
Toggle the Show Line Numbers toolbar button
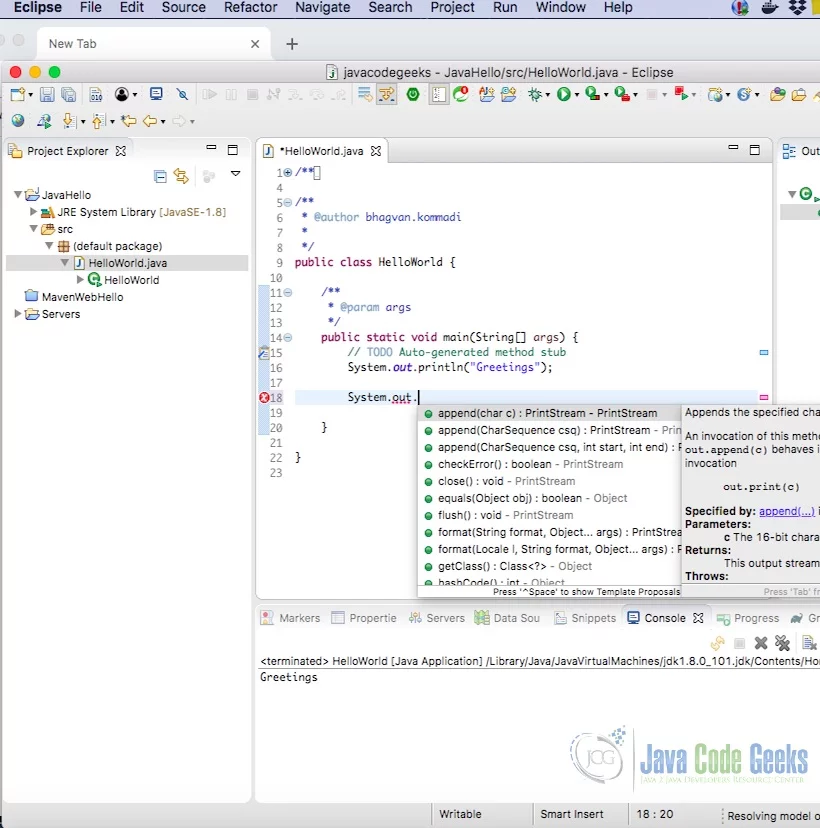click(438, 95)
